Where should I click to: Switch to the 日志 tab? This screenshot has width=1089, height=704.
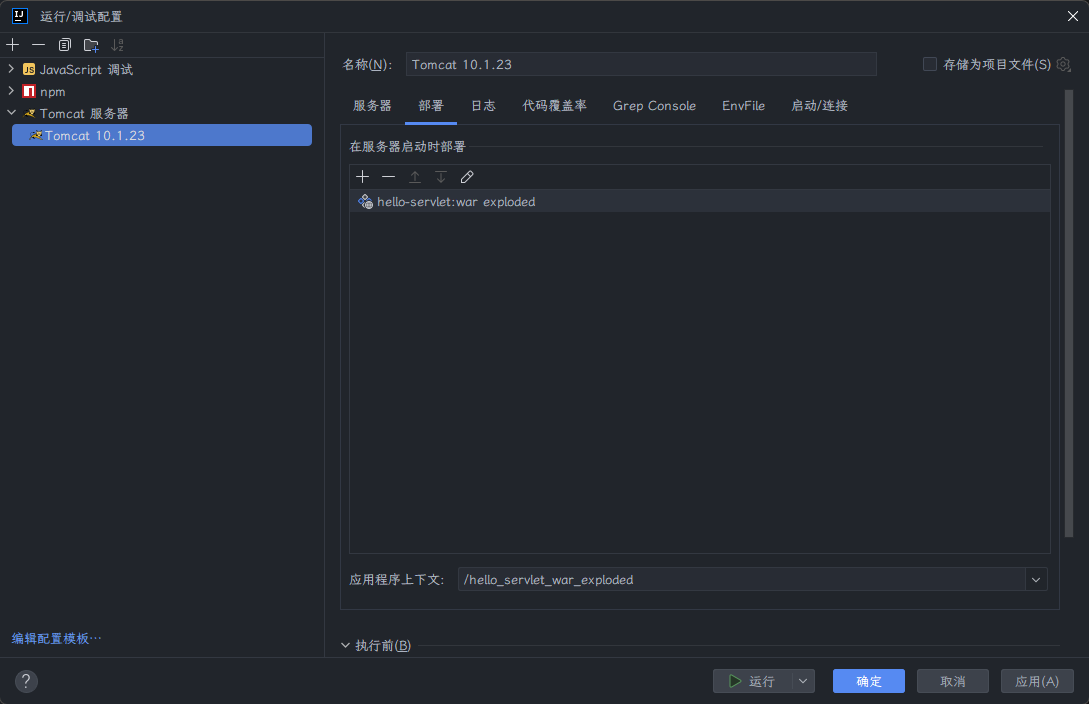483,106
